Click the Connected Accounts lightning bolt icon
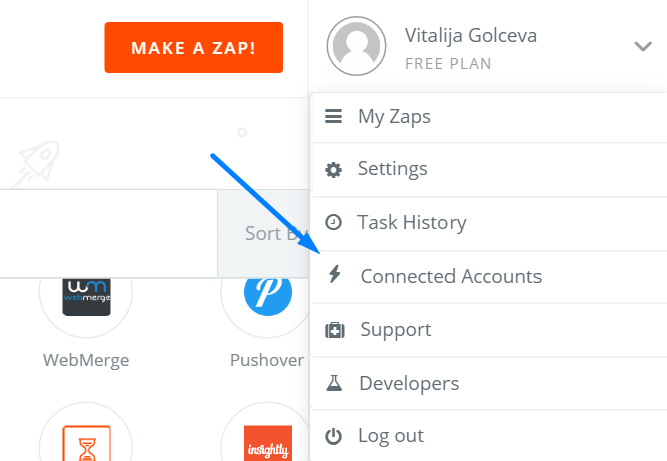Image resolution: width=667 pixels, height=461 pixels. point(335,274)
